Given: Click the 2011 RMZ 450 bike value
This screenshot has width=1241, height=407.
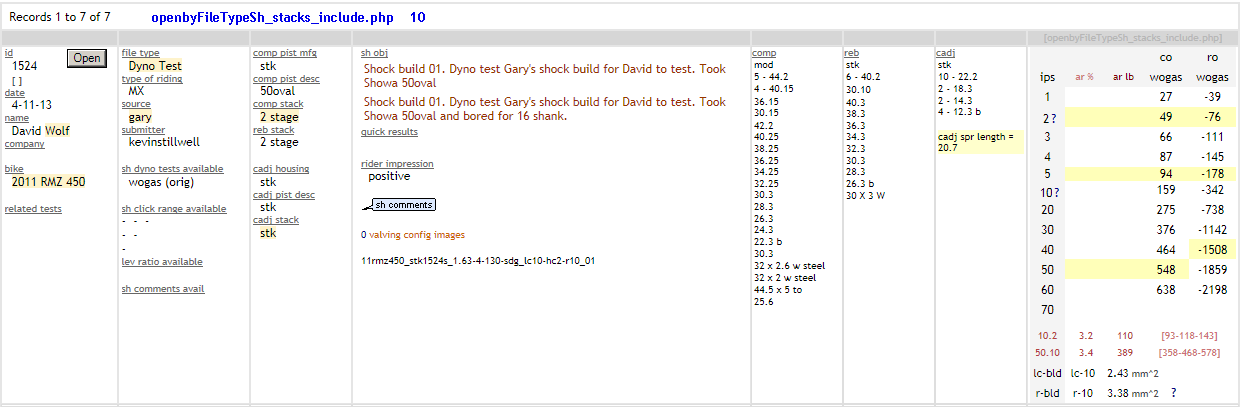Looking at the screenshot, I should click(x=49, y=182).
